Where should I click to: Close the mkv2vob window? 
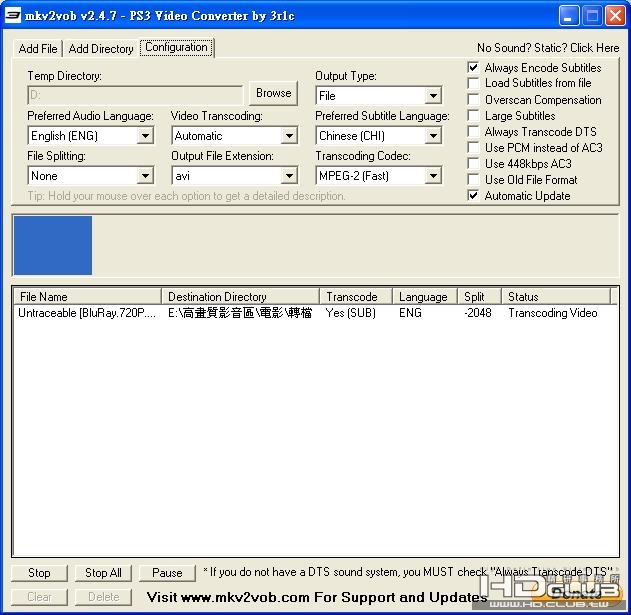pyautogui.click(x=616, y=16)
